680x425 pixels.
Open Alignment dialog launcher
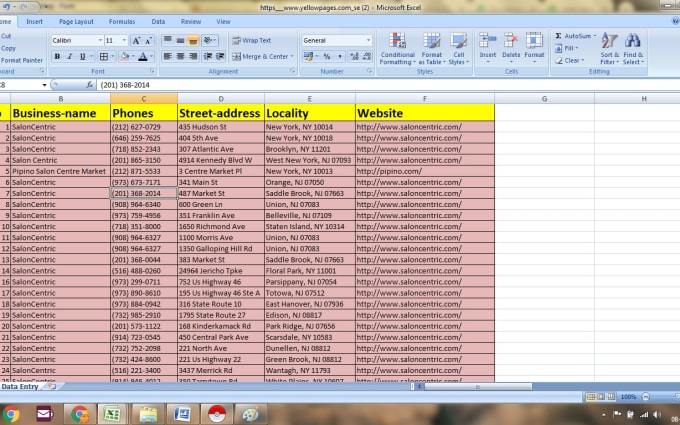(293, 71)
